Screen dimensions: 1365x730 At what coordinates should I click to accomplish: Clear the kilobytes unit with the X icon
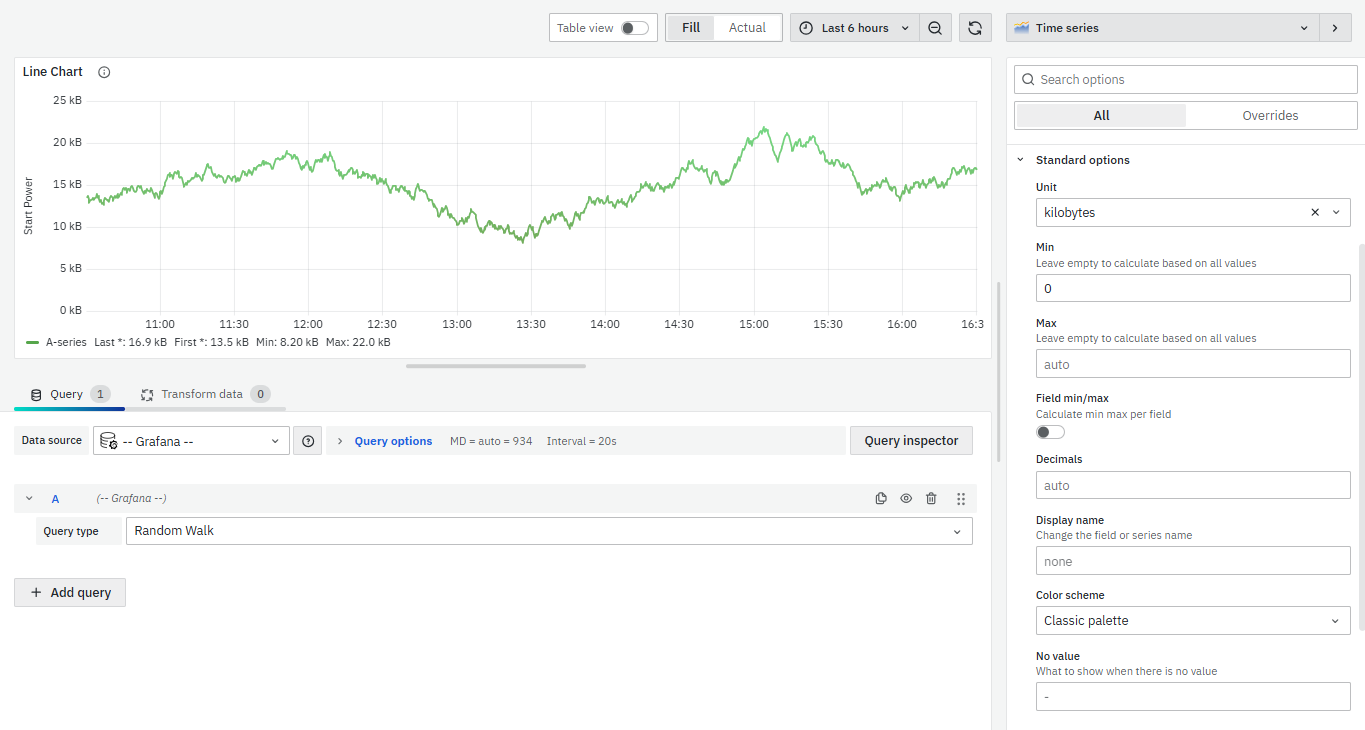click(1315, 212)
